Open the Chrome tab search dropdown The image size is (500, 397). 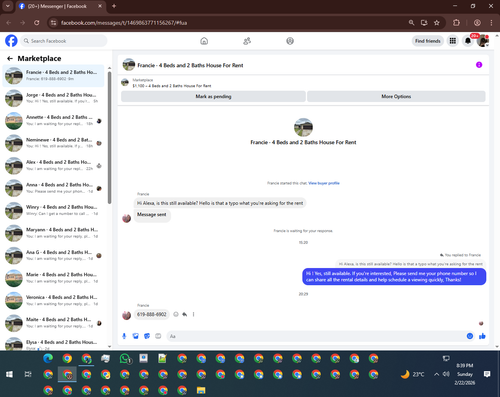[7, 6]
